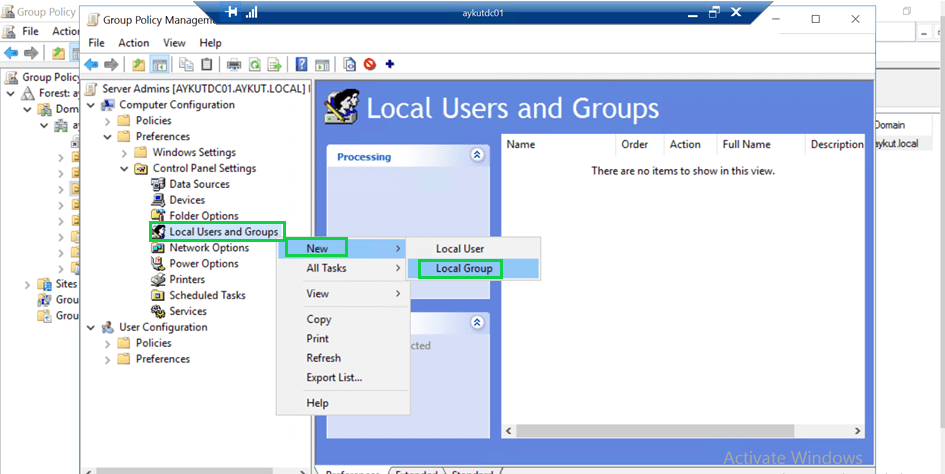Select Scheduled Tasks in the tree
Viewport: 945px width, 474px height.
[x=207, y=295]
